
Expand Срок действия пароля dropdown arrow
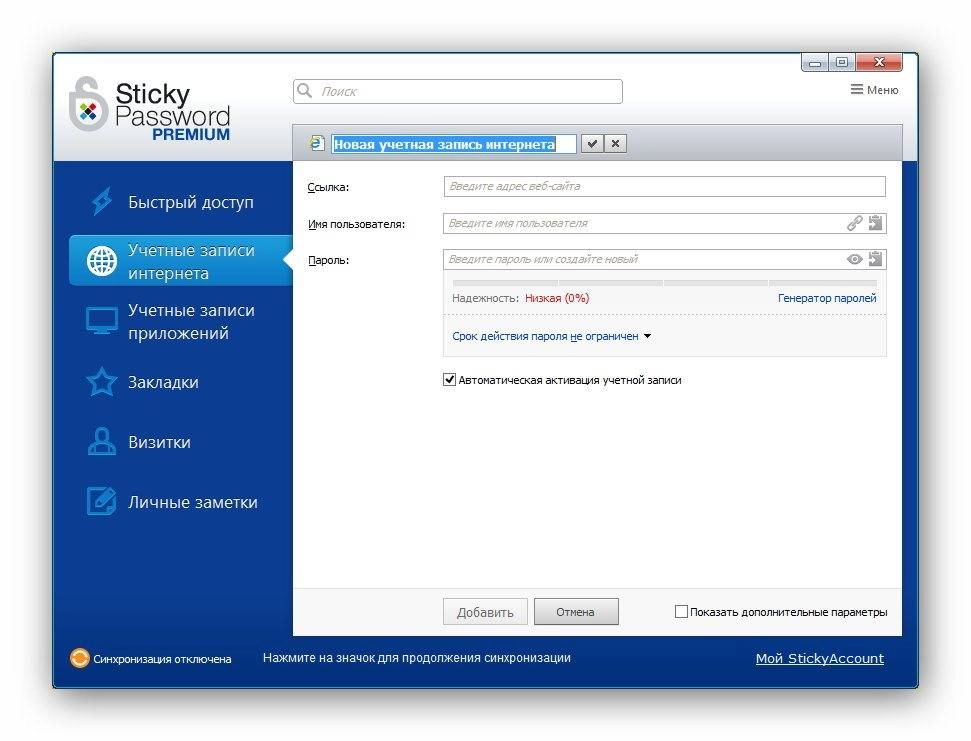pyautogui.click(x=647, y=336)
